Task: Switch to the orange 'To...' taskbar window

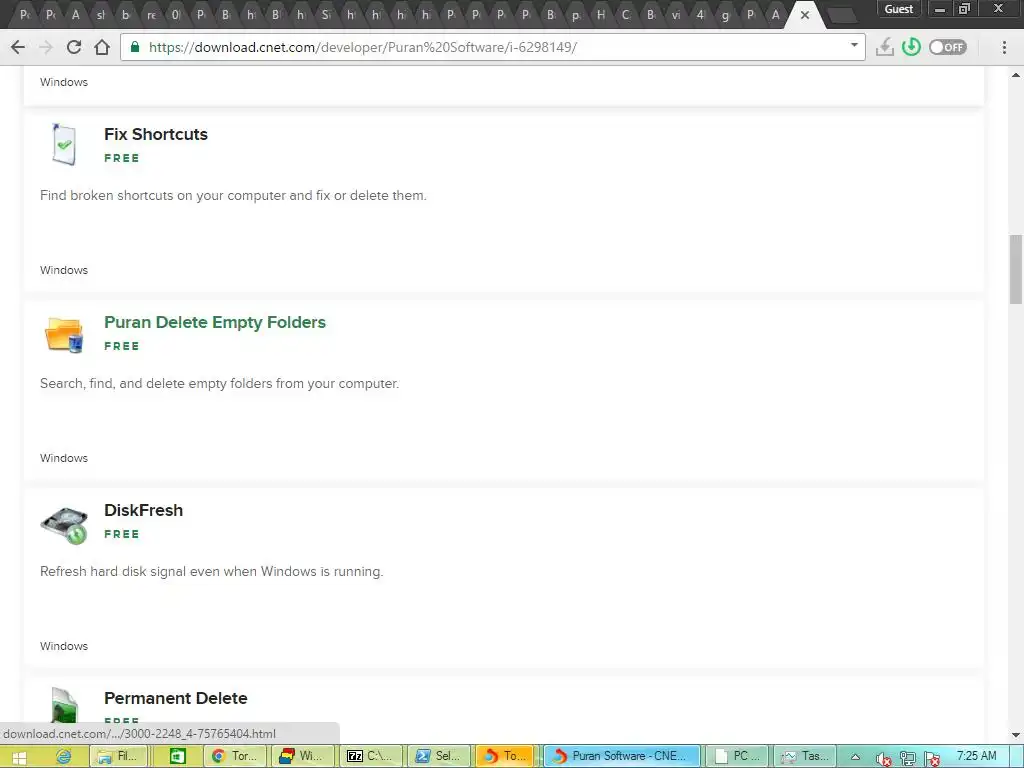Action: point(506,756)
